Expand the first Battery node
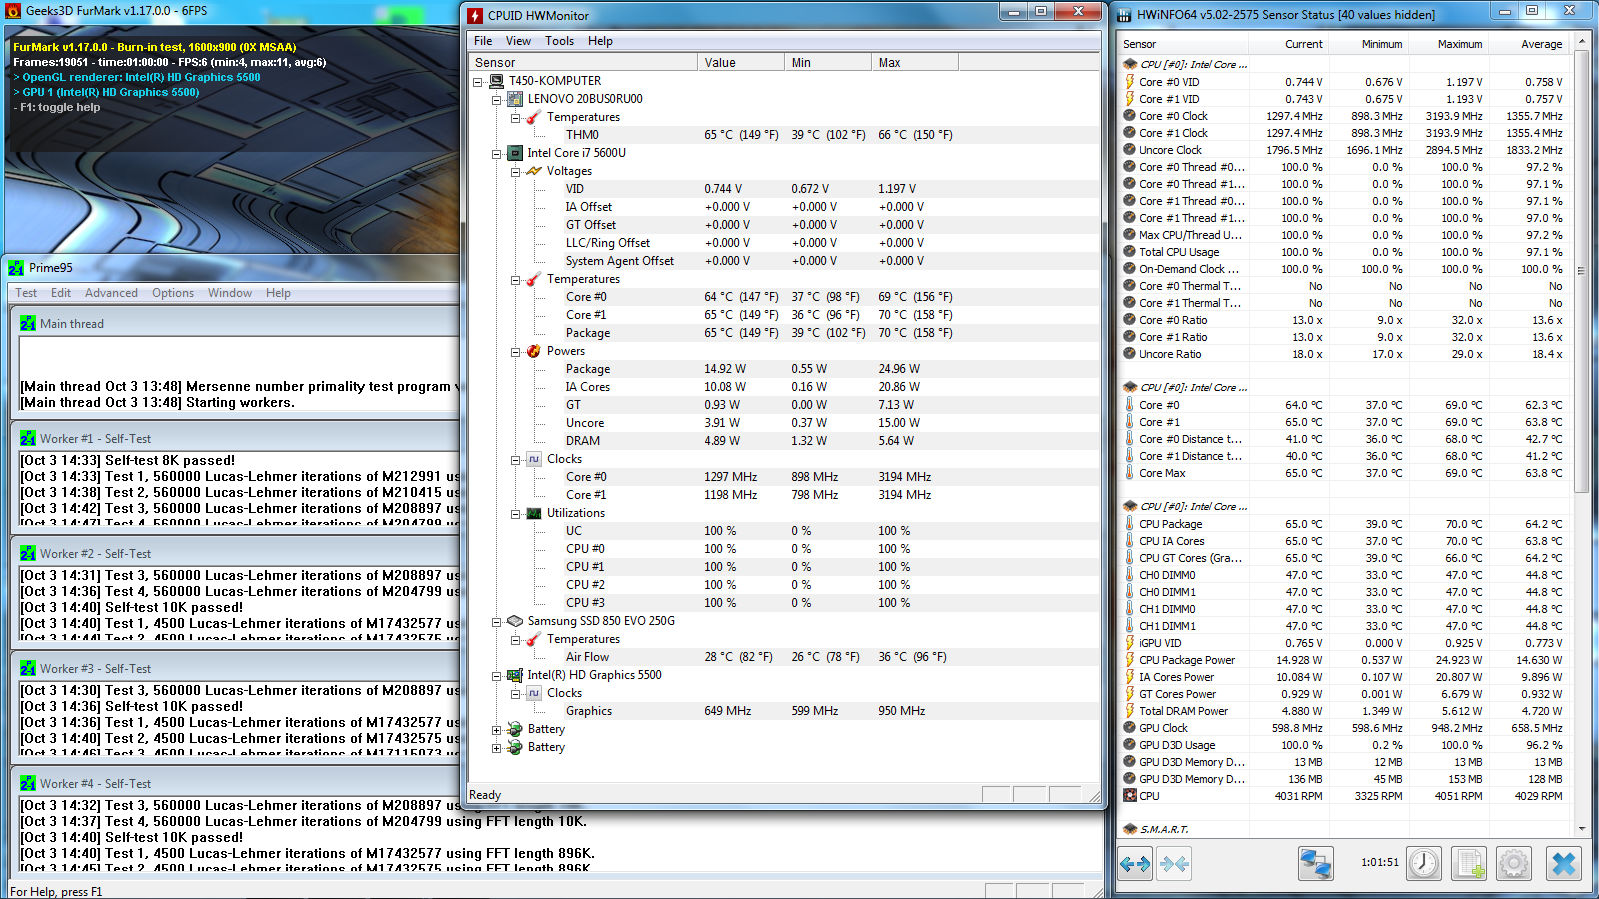This screenshot has width=1599, height=899. click(x=497, y=730)
